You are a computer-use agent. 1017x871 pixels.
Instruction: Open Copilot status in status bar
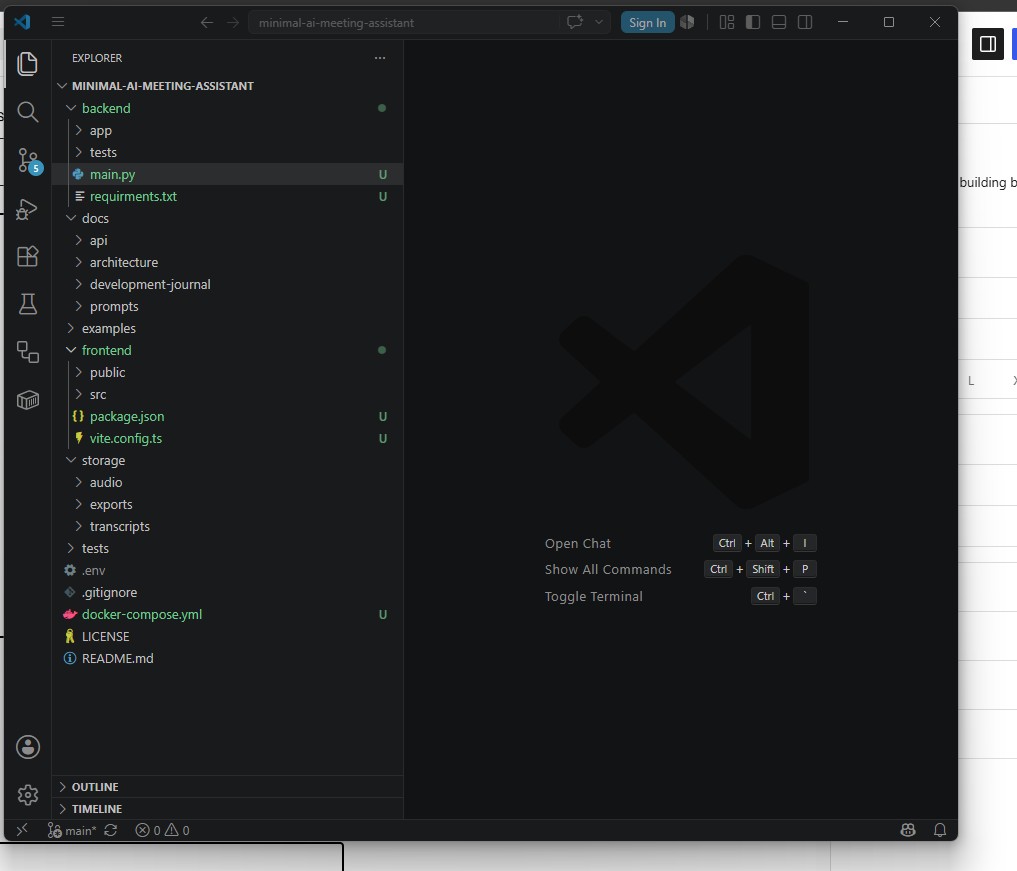pos(908,830)
